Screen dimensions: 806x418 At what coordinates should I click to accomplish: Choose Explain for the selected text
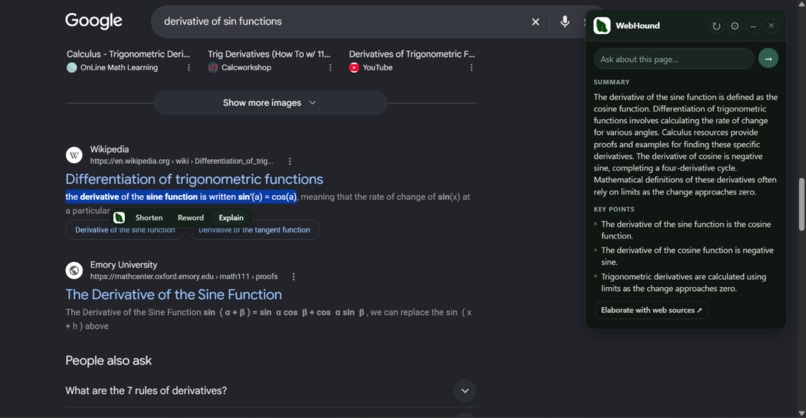pyautogui.click(x=231, y=217)
